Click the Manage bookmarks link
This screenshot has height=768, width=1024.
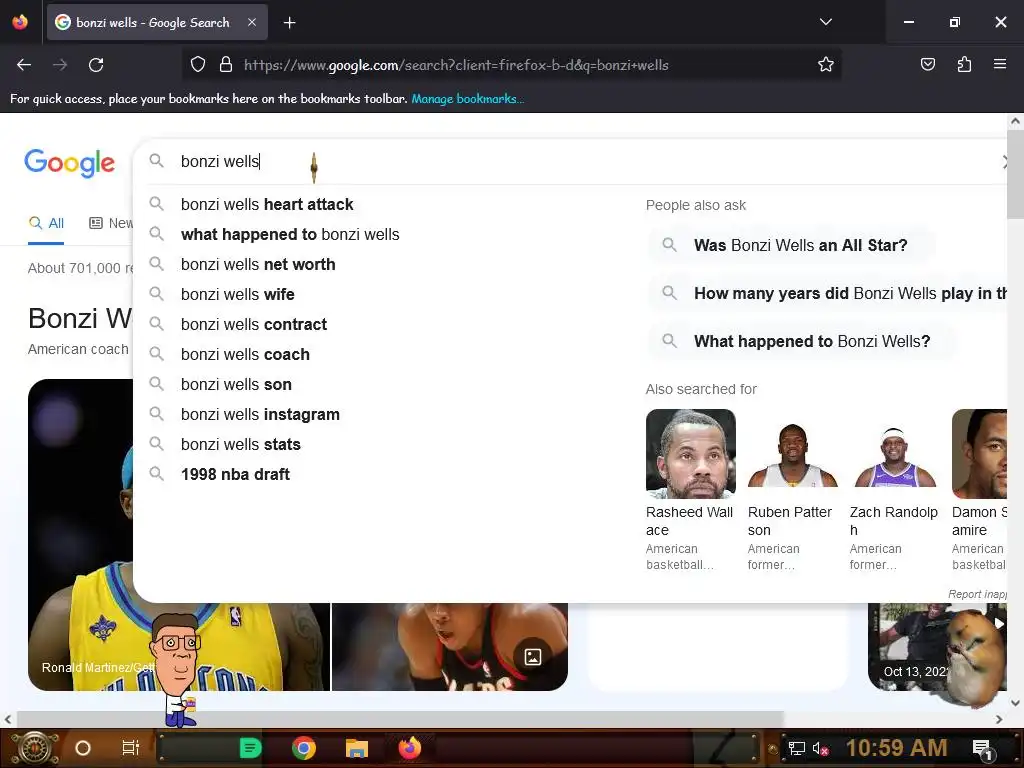[x=467, y=99]
